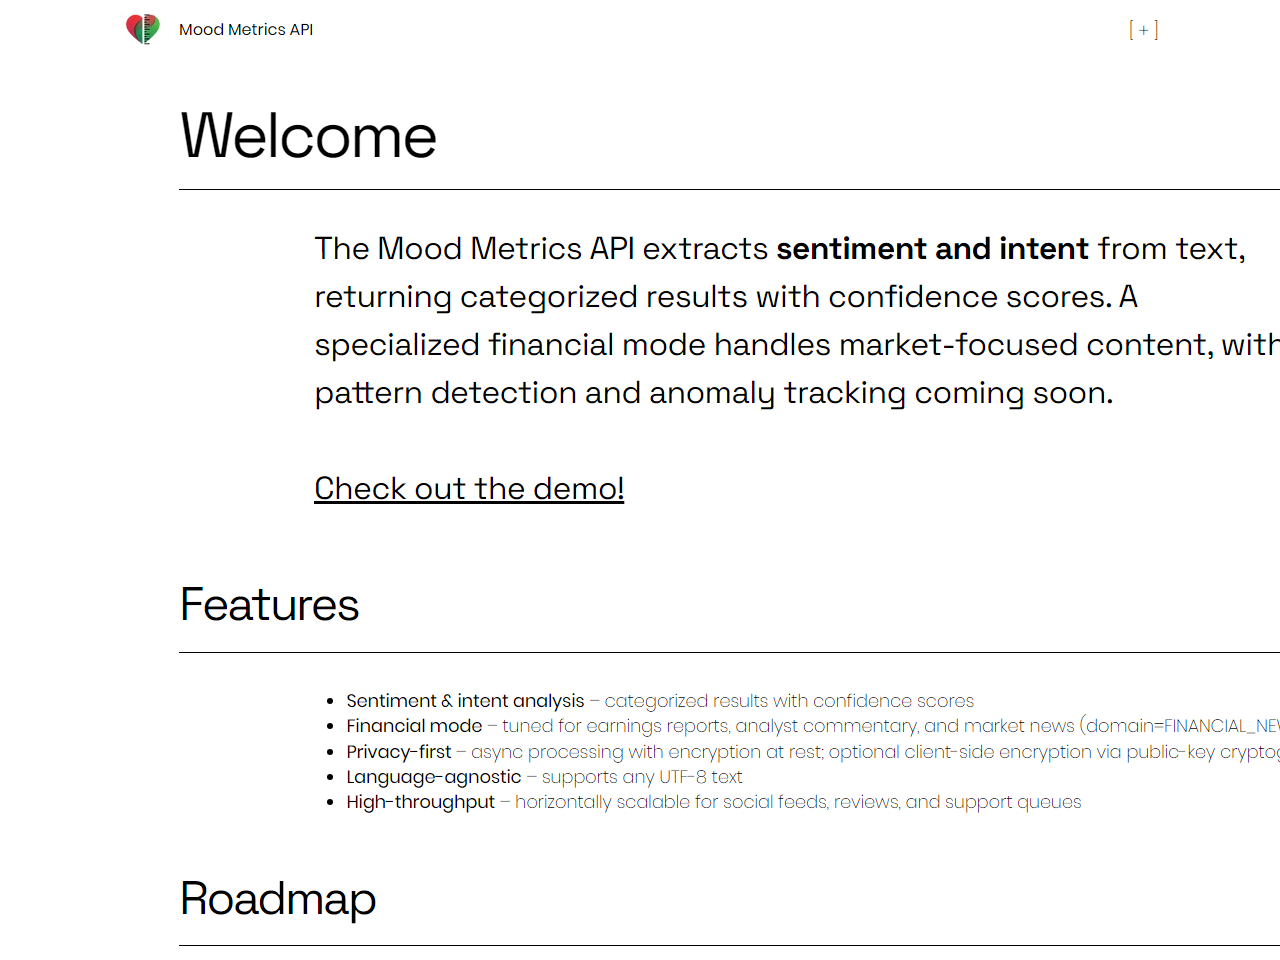Image resolution: width=1280 pixels, height=960 pixels.
Task: Open the Mood Metrics API home link
Action: 246,30
